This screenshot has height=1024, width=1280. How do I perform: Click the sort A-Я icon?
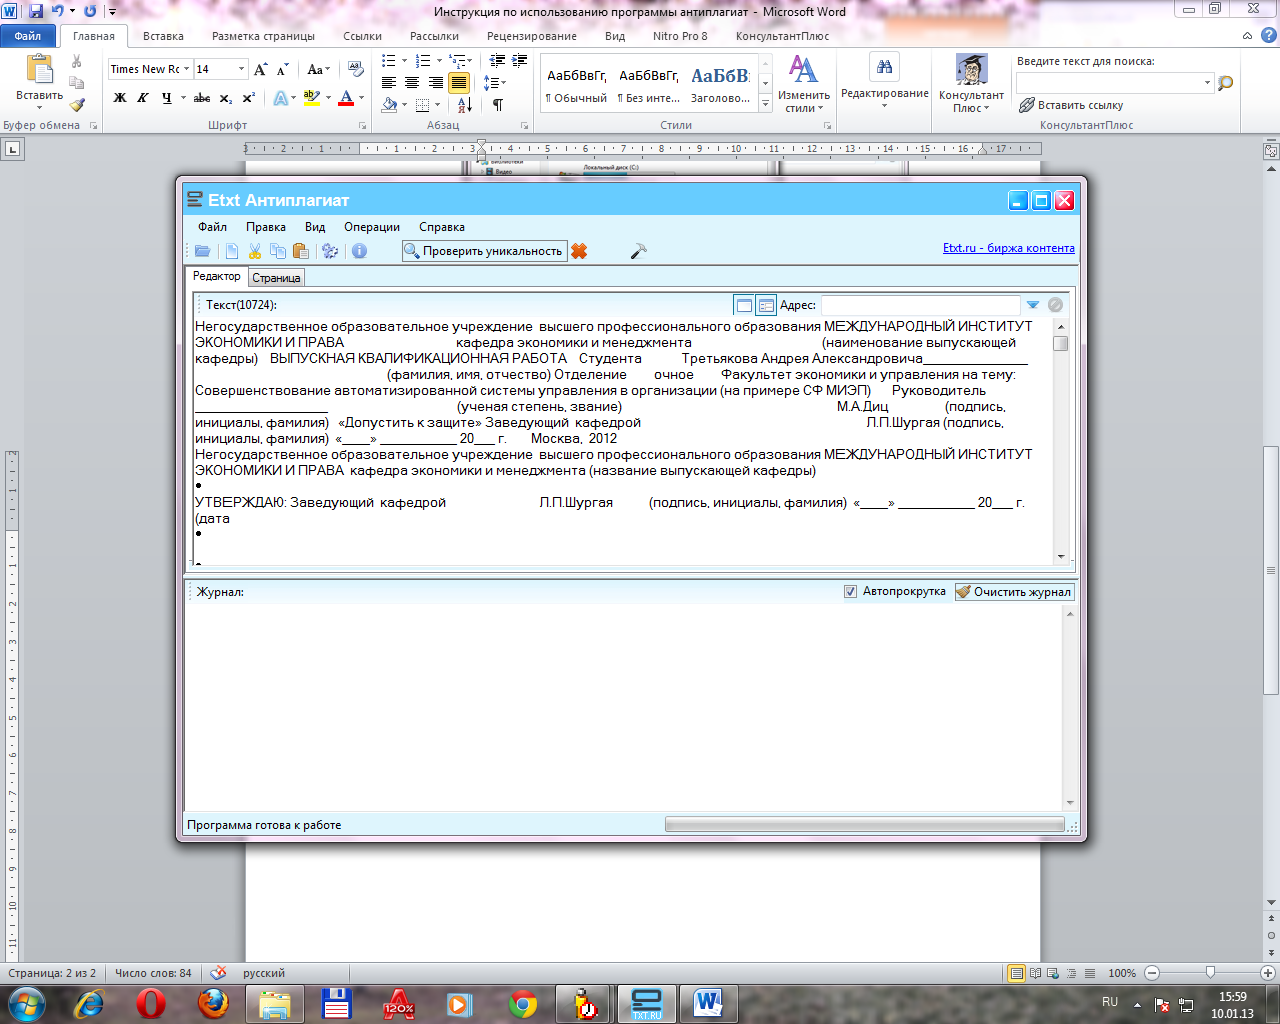click(465, 105)
